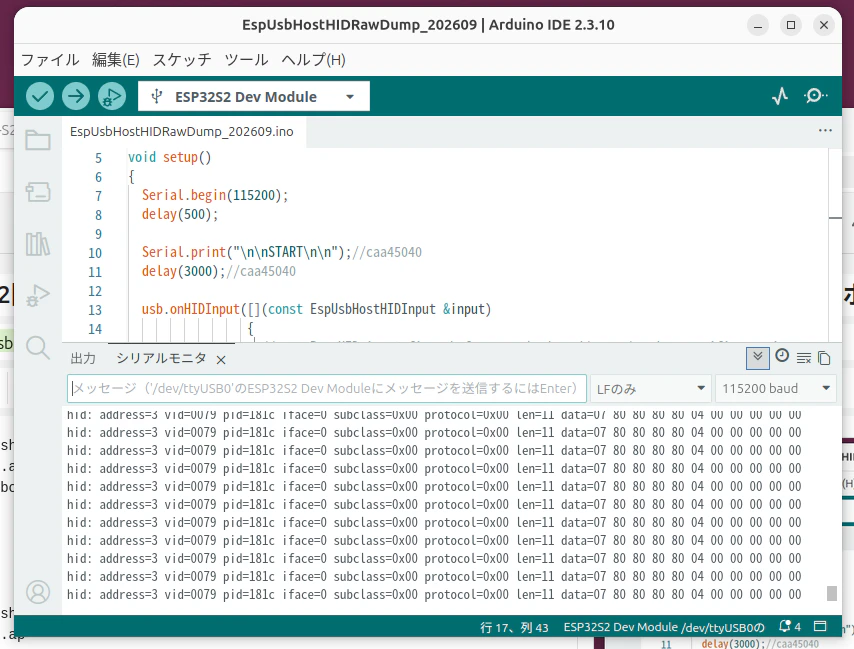Open the ヘルプ(H) menu

(313, 59)
